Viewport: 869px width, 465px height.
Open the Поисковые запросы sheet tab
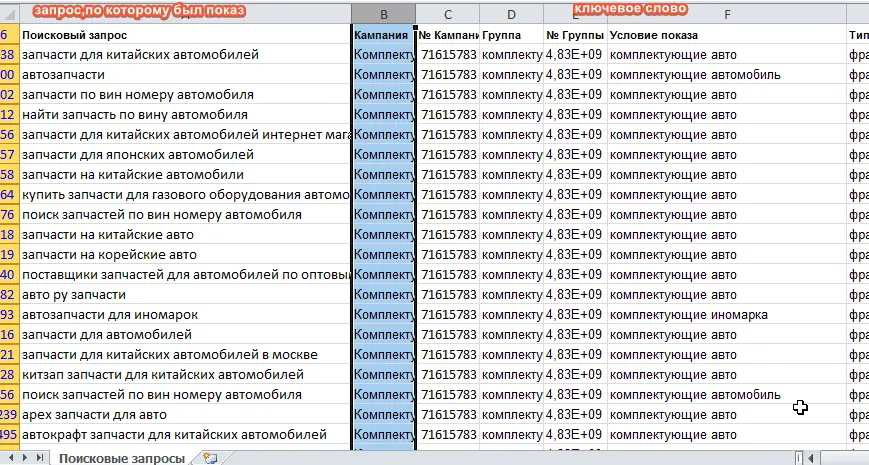click(x=121, y=458)
